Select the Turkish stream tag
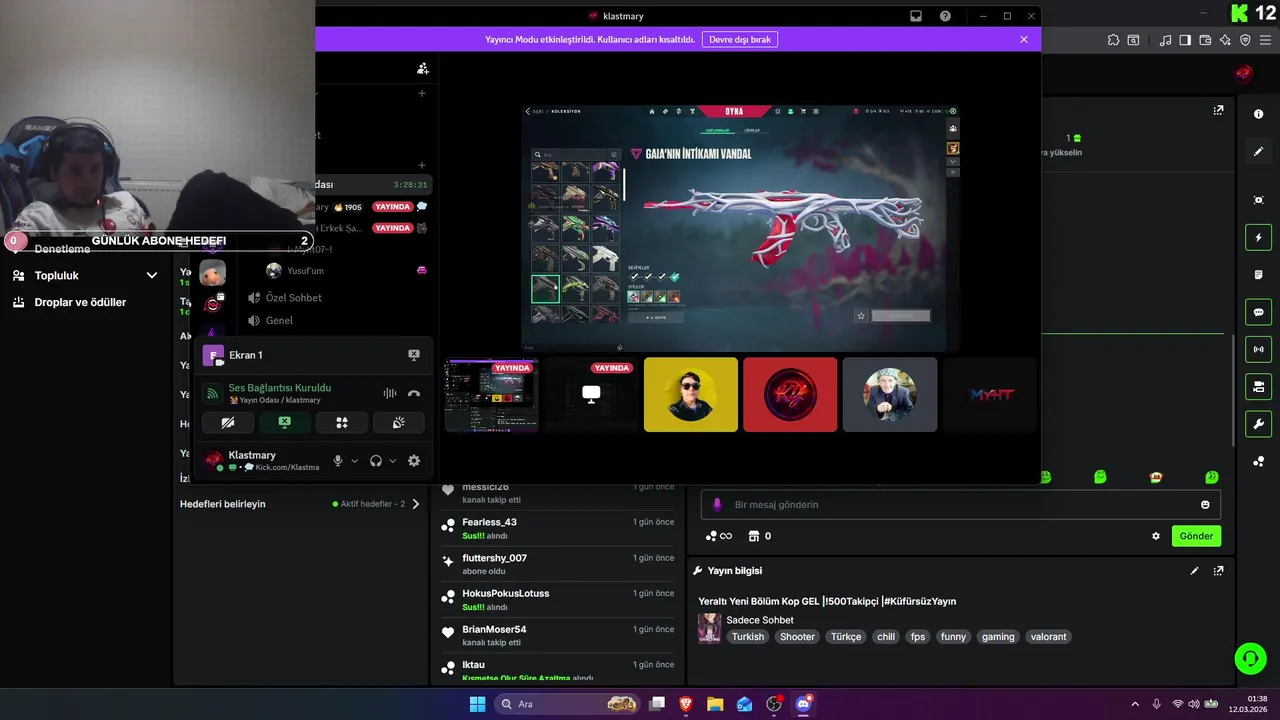The image size is (1280, 720). (747, 637)
